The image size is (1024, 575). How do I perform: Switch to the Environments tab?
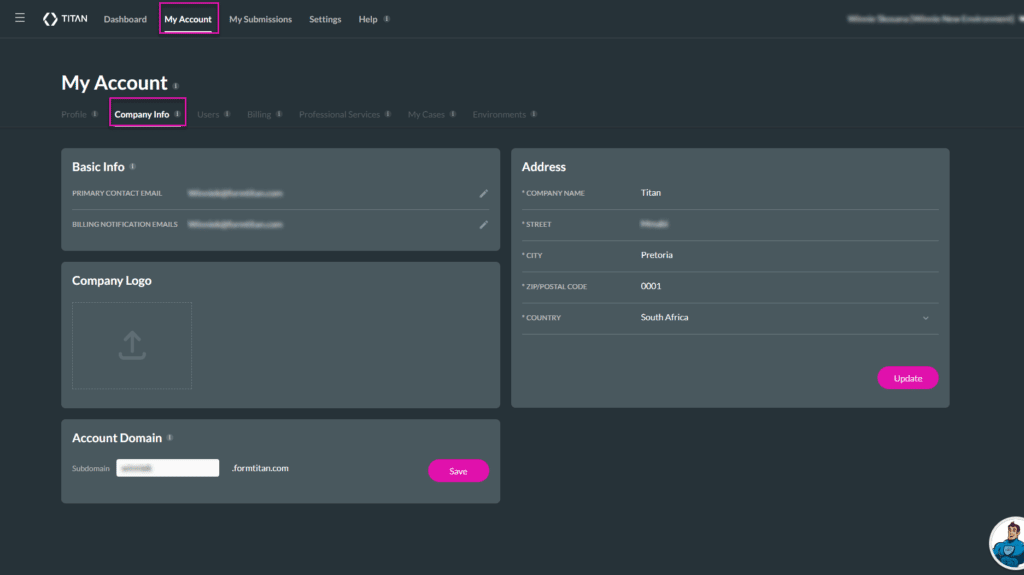coord(499,114)
